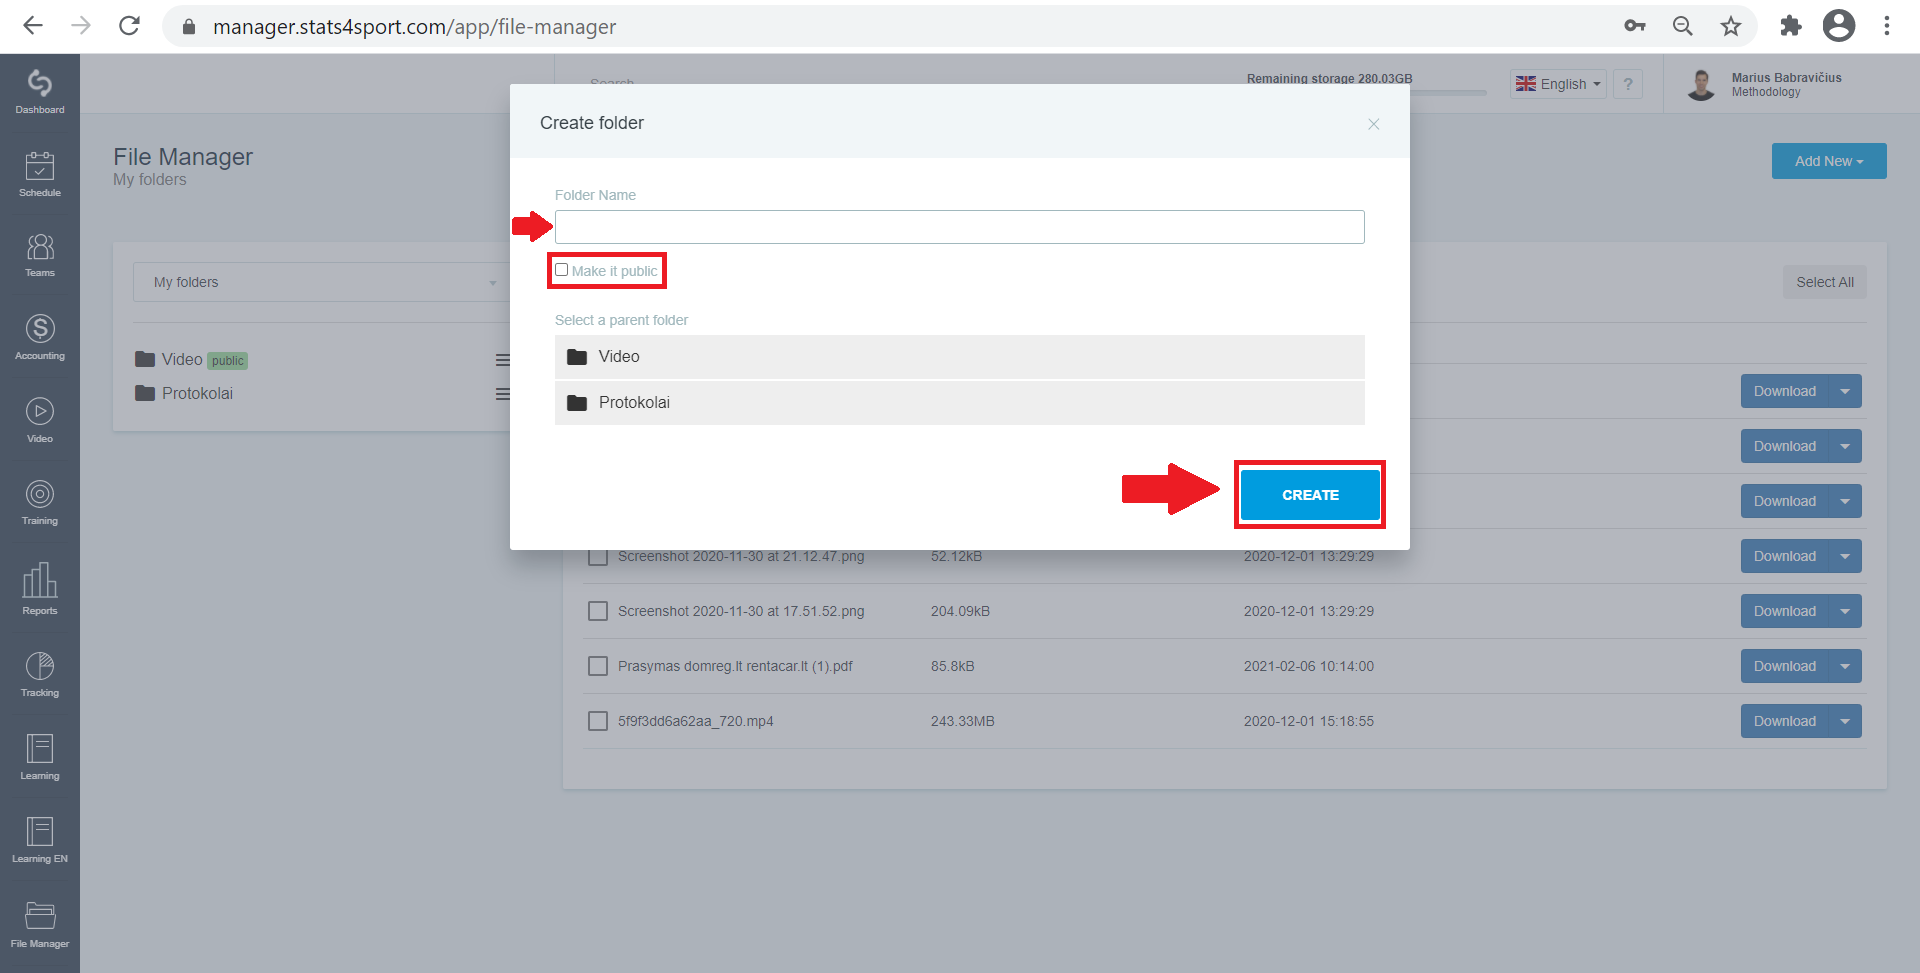The height and width of the screenshot is (973, 1920).
Task: Download the 5f9f3dd6a62aa_720.mp4 file
Action: [1785, 721]
